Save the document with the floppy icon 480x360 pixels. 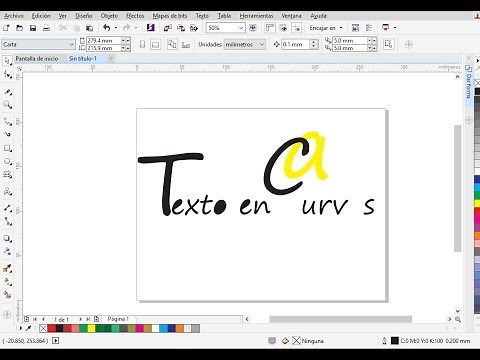click(33, 28)
